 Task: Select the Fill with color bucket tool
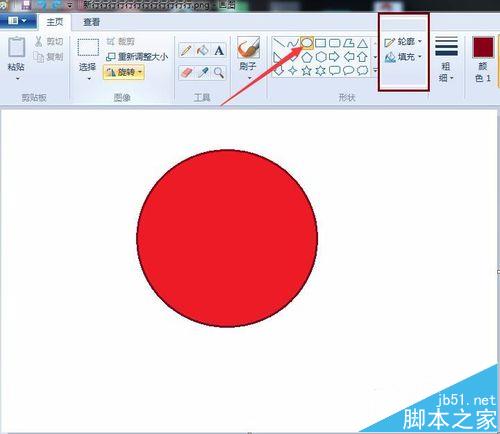click(x=202, y=51)
